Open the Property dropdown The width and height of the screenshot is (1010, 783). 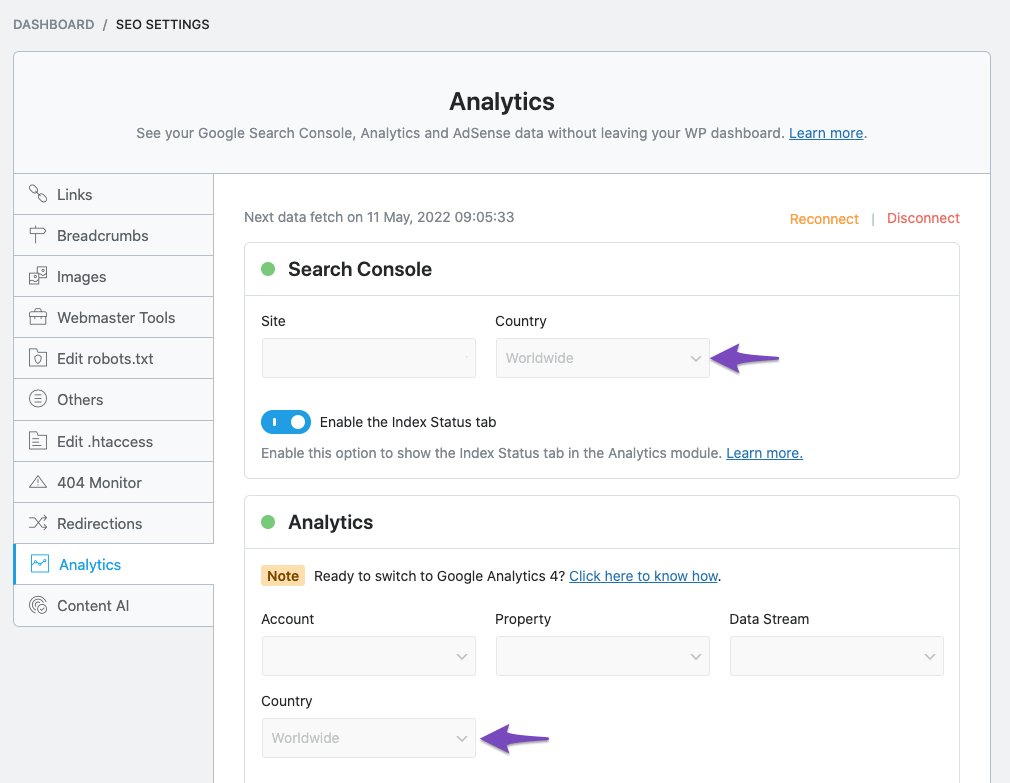602,656
